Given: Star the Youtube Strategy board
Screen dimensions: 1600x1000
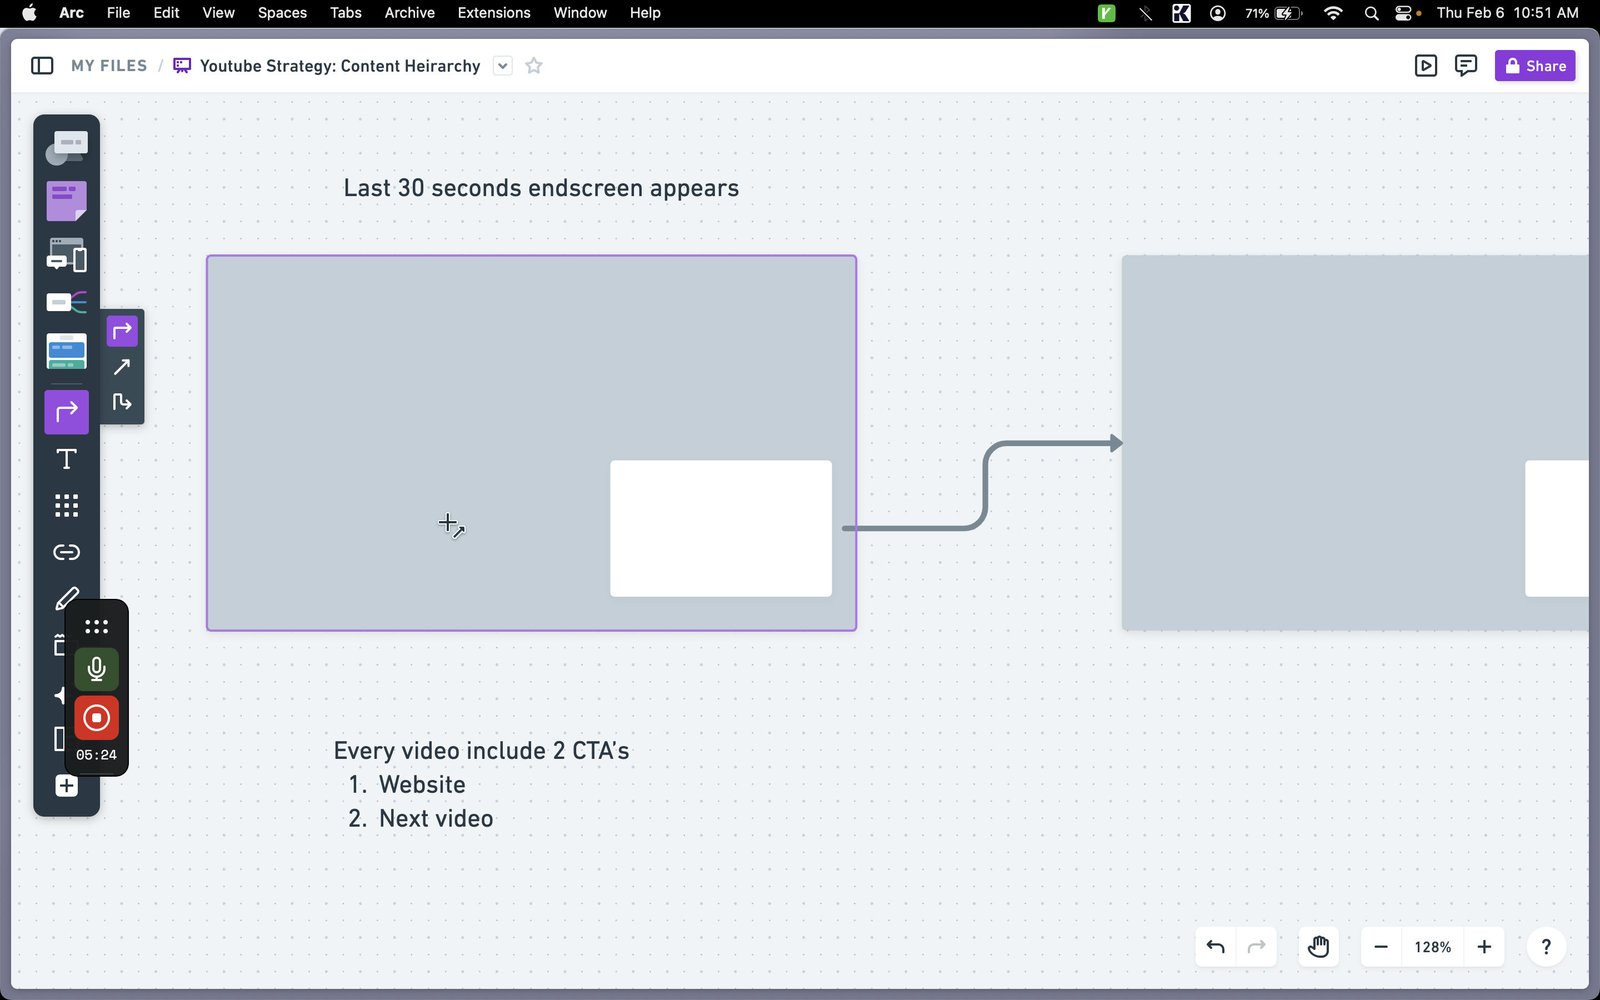Looking at the screenshot, I should (534, 66).
